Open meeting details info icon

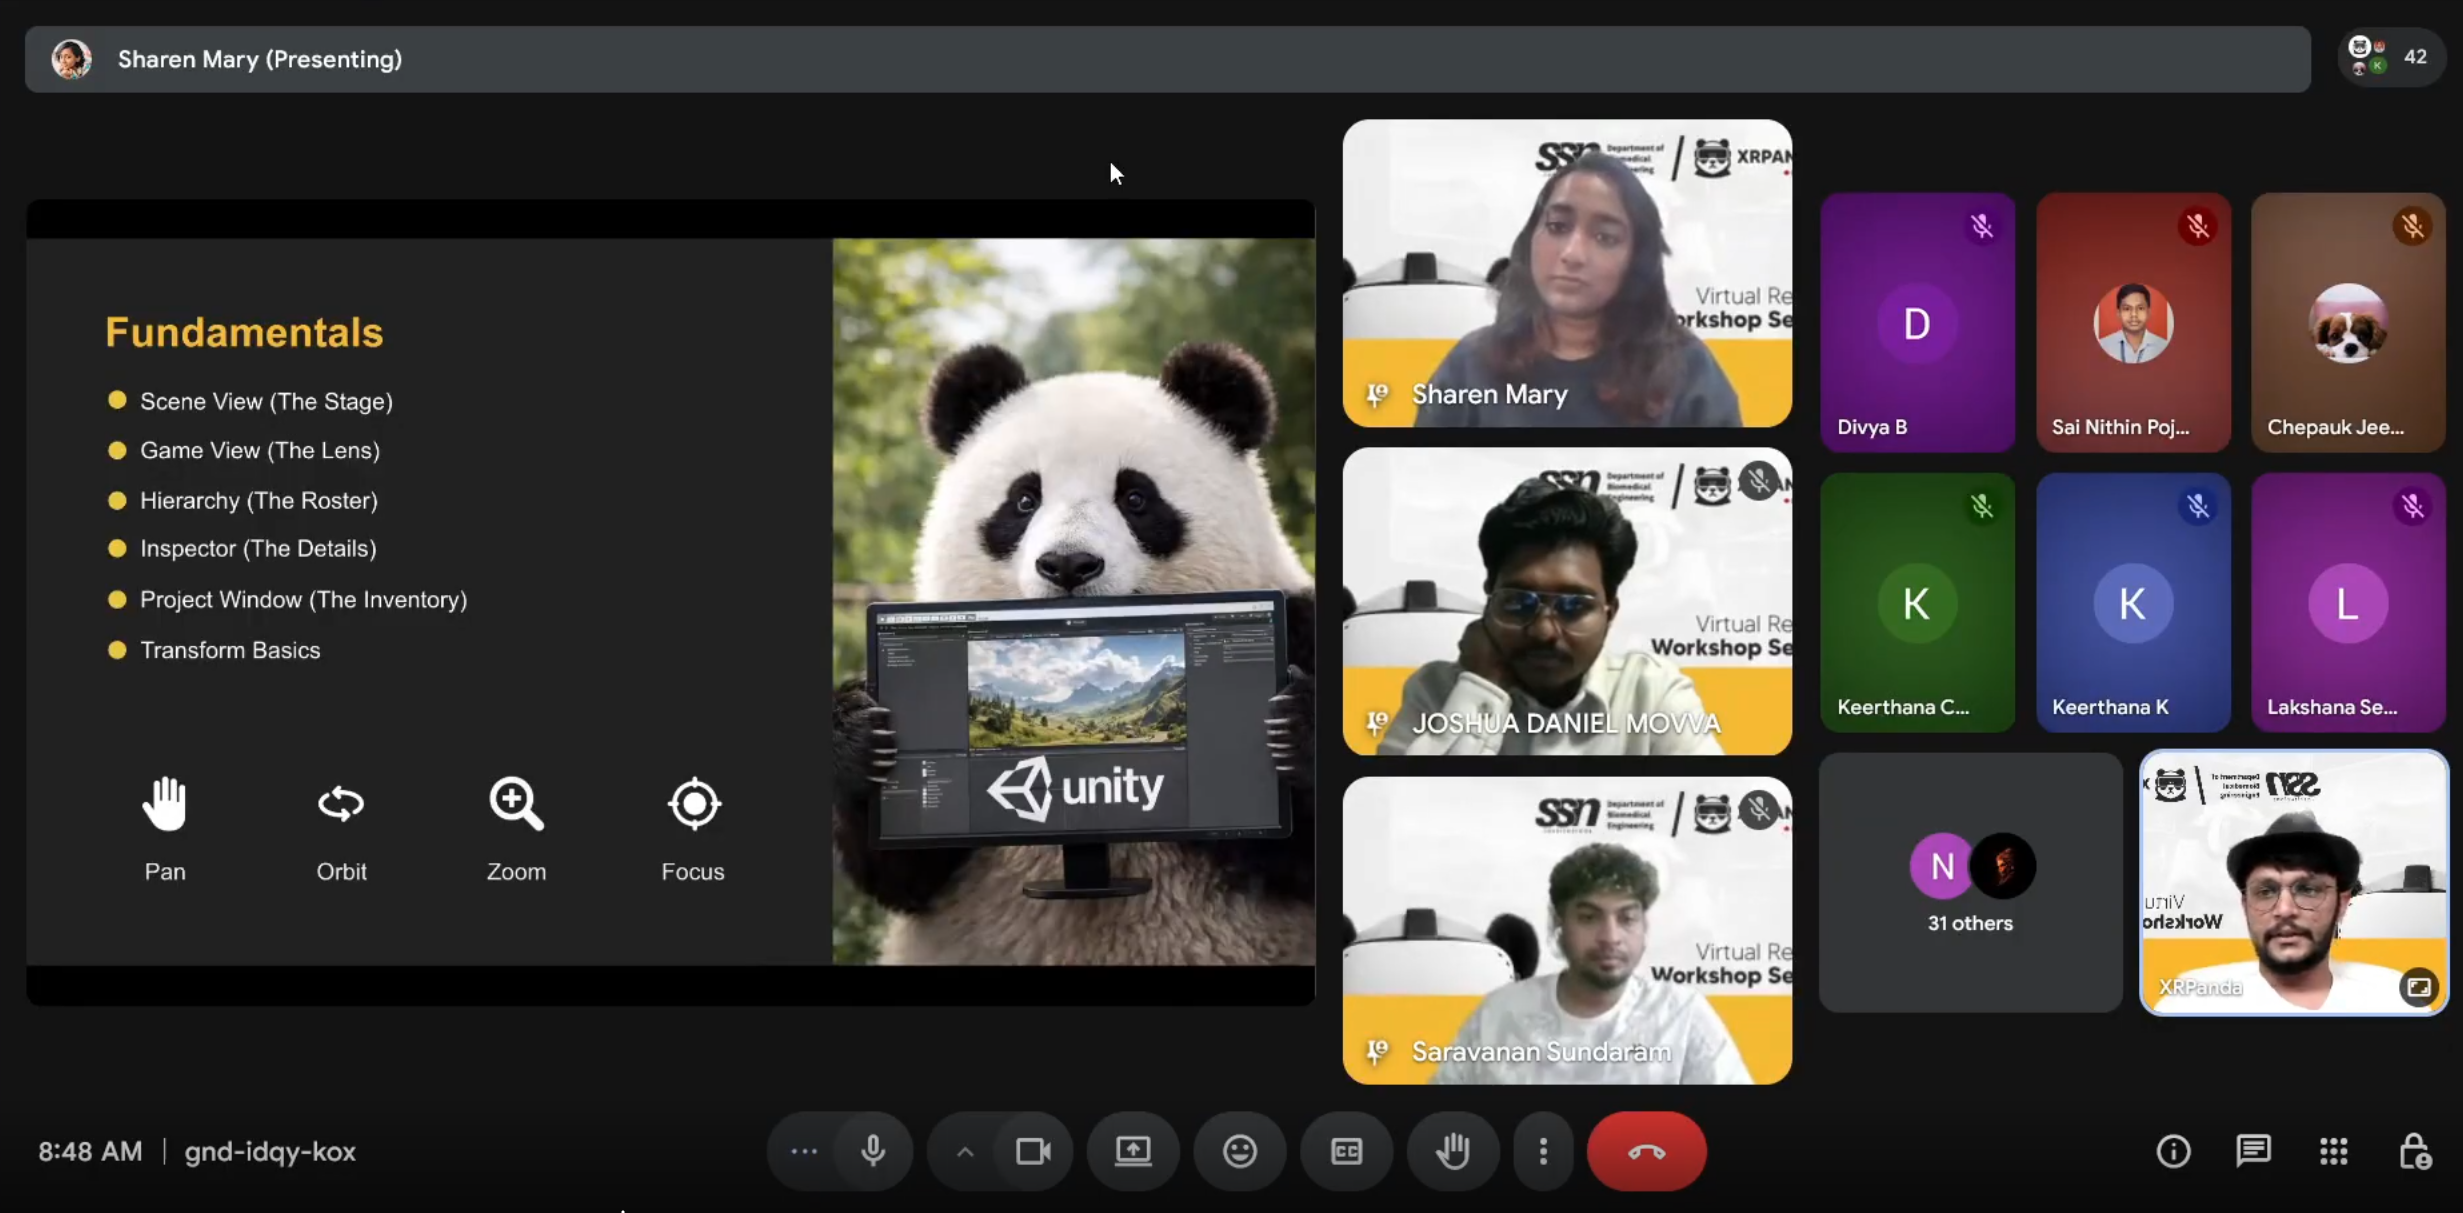[x=2173, y=1151]
